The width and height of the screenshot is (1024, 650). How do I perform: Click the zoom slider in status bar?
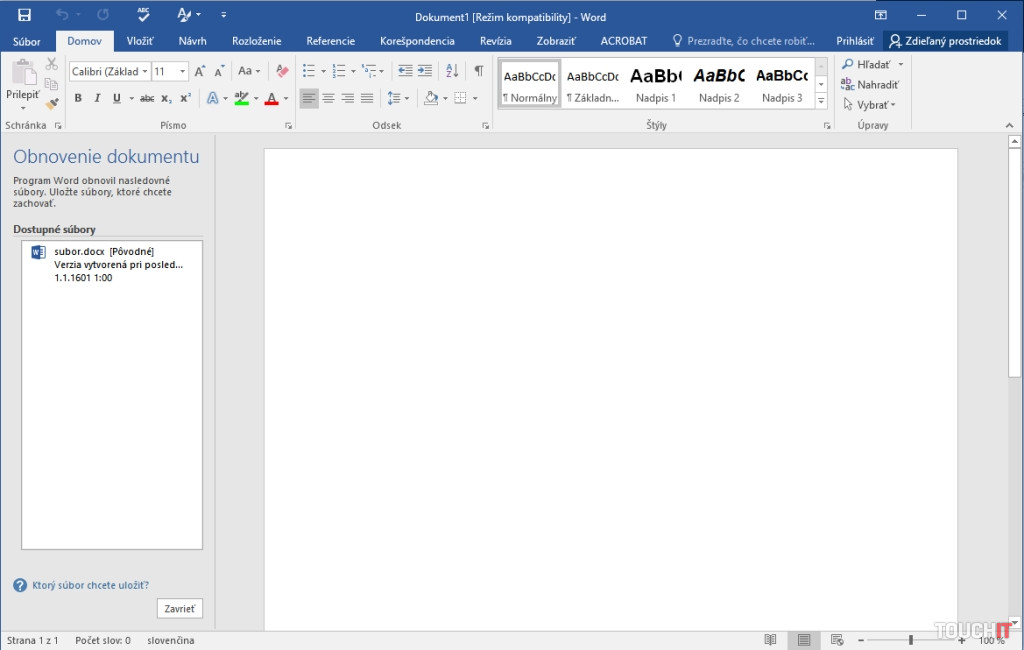tap(910, 640)
